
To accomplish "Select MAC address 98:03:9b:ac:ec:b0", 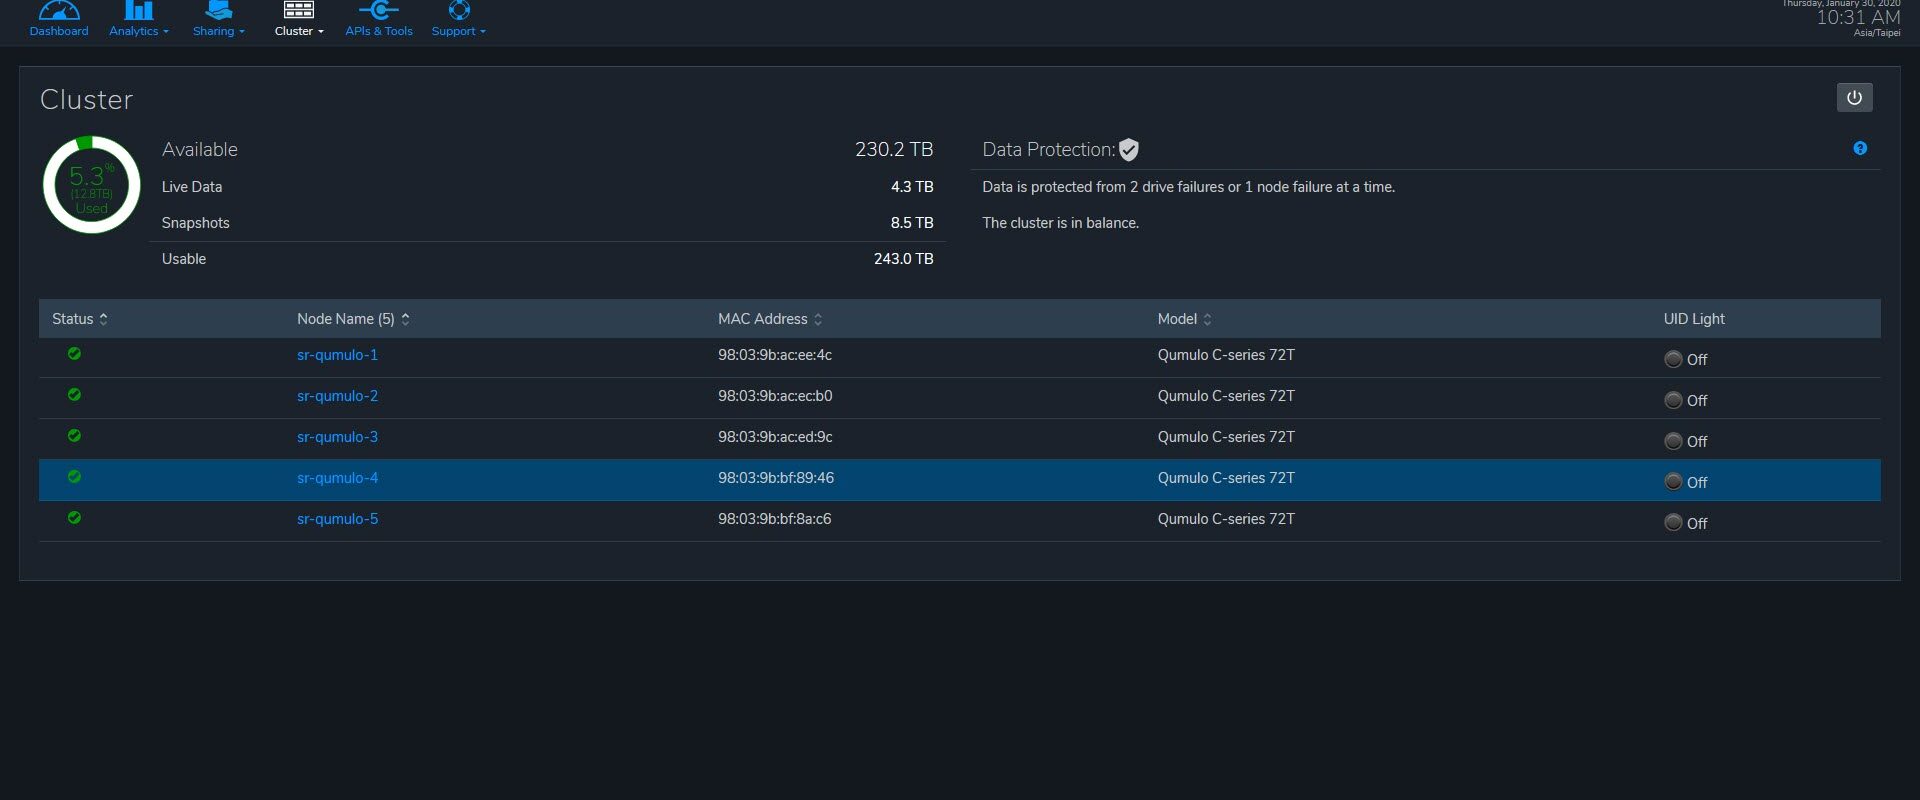I will pyautogui.click(x=775, y=396).
